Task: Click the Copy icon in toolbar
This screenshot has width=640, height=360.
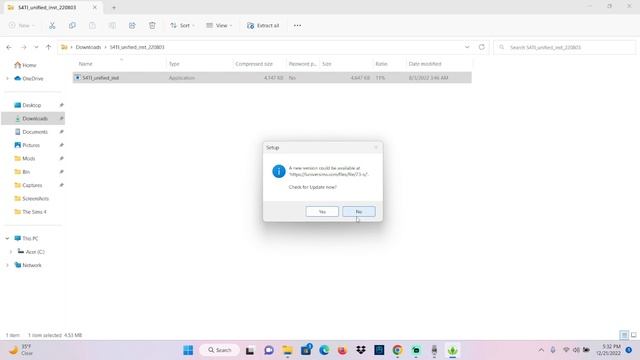Action: [x=72, y=25]
